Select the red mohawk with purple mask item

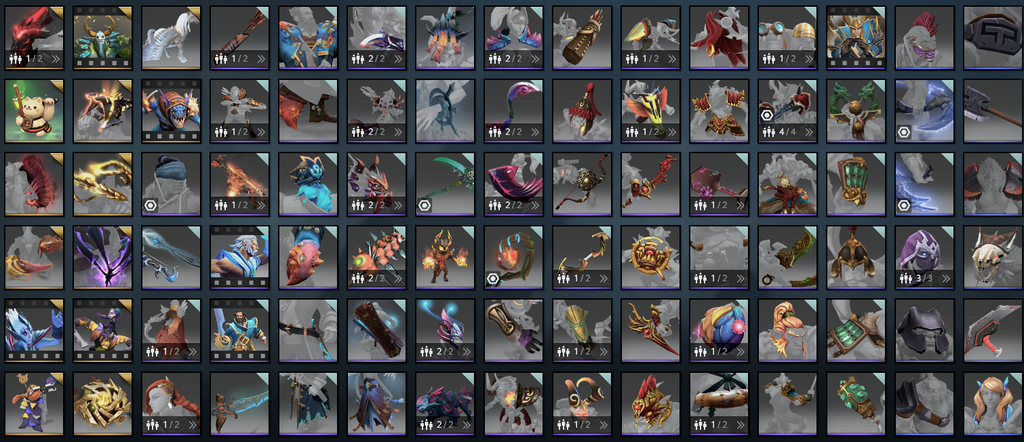click(925, 38)
